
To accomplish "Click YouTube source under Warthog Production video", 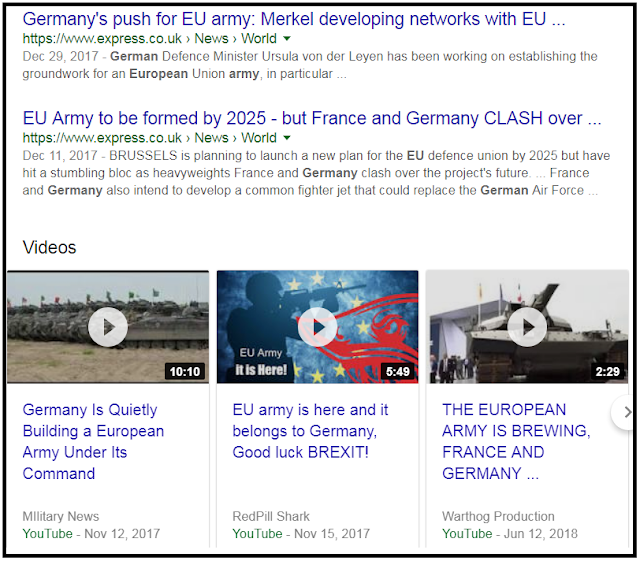I will (x=467, y=534).
